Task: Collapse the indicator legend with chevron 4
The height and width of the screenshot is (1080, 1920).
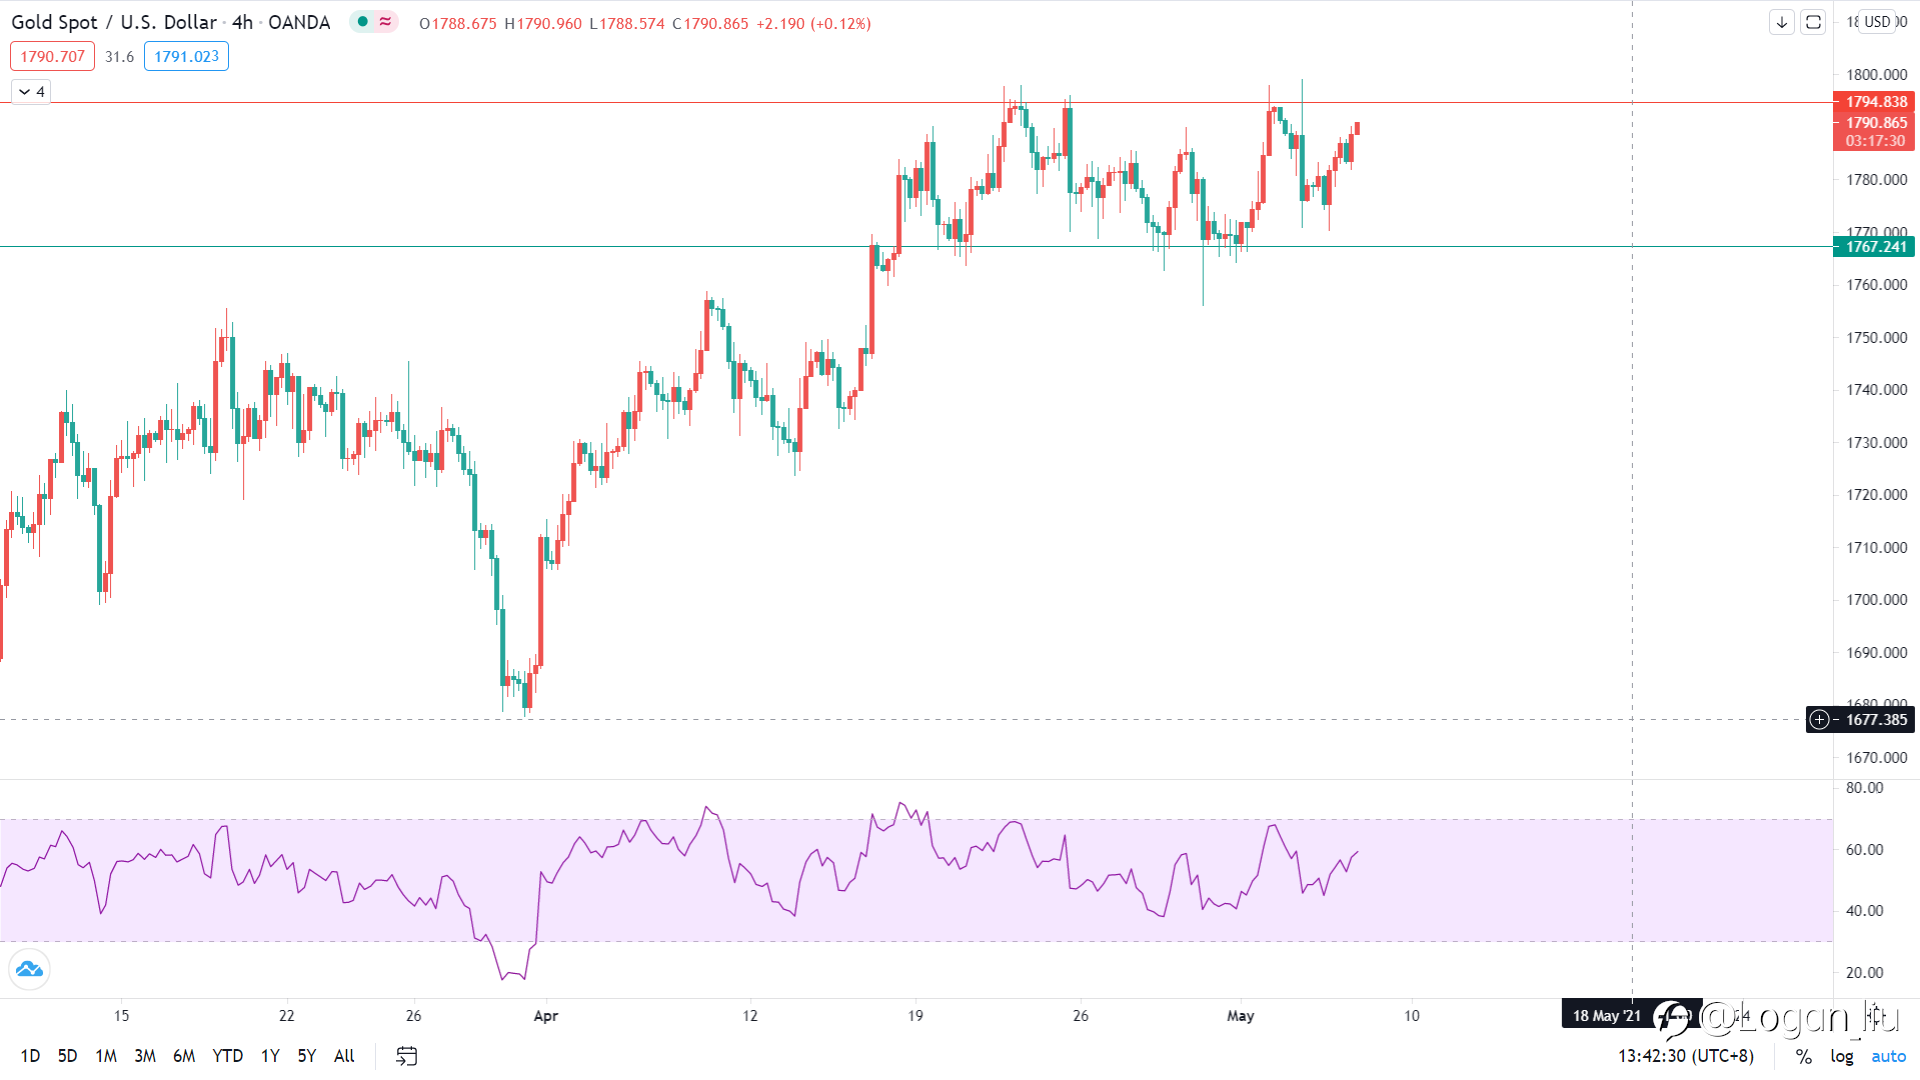Action: point(31,92)
